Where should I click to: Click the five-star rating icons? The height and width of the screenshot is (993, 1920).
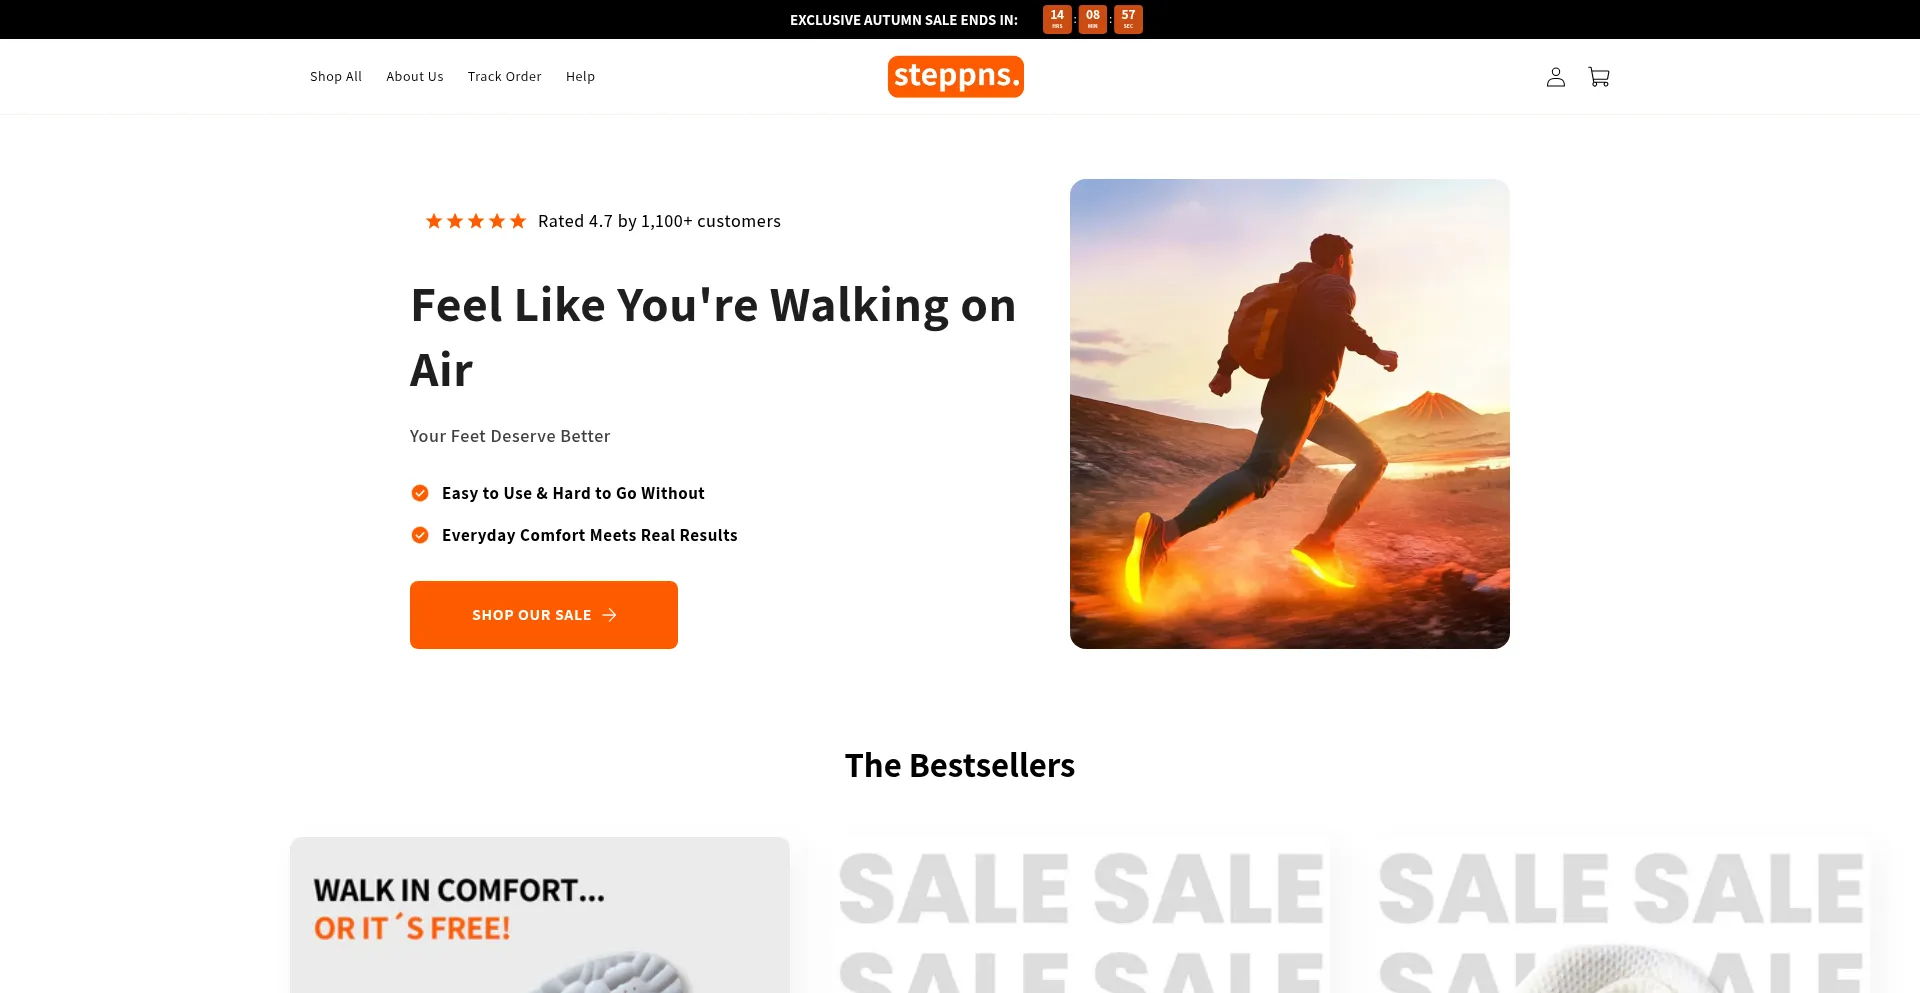476,221
